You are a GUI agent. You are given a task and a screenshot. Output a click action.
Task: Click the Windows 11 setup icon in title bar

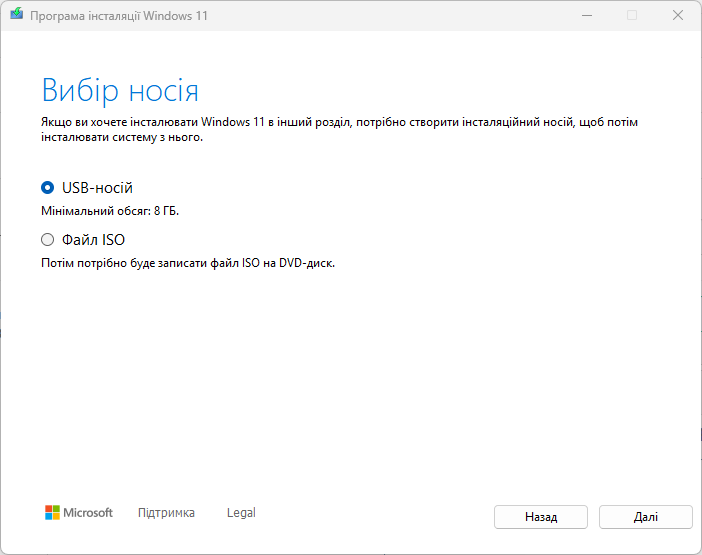click(15, 16)
